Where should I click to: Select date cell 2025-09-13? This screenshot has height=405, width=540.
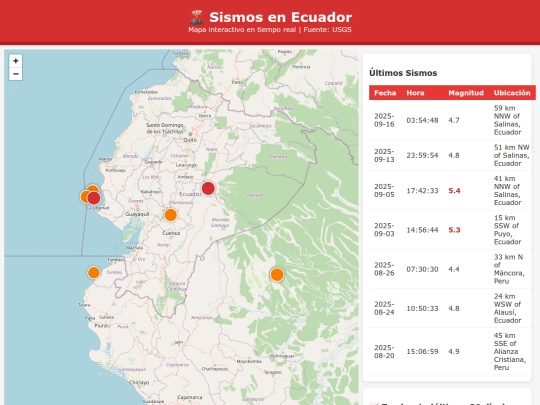click(384, 155)
